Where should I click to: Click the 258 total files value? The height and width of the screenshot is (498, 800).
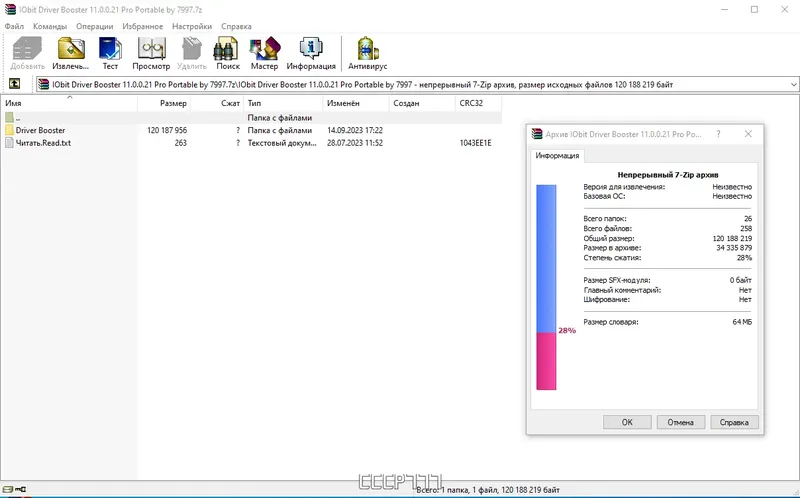click(746, 229)
